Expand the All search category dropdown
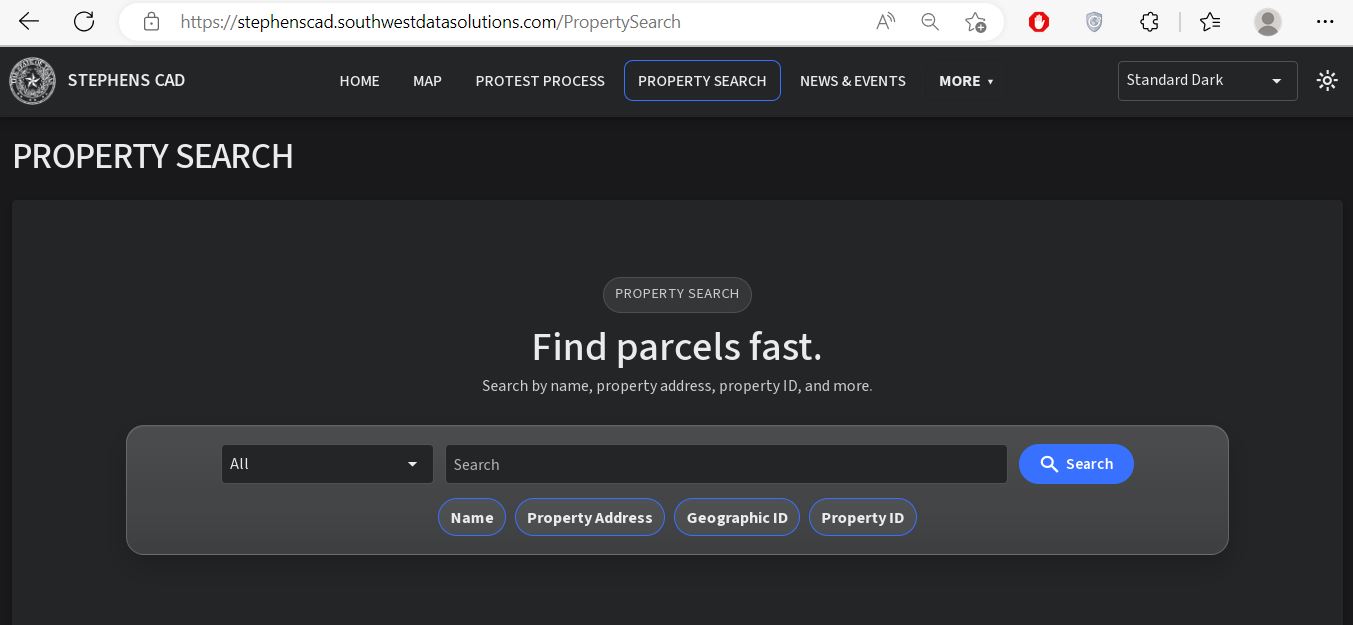 tap(327, 464)
